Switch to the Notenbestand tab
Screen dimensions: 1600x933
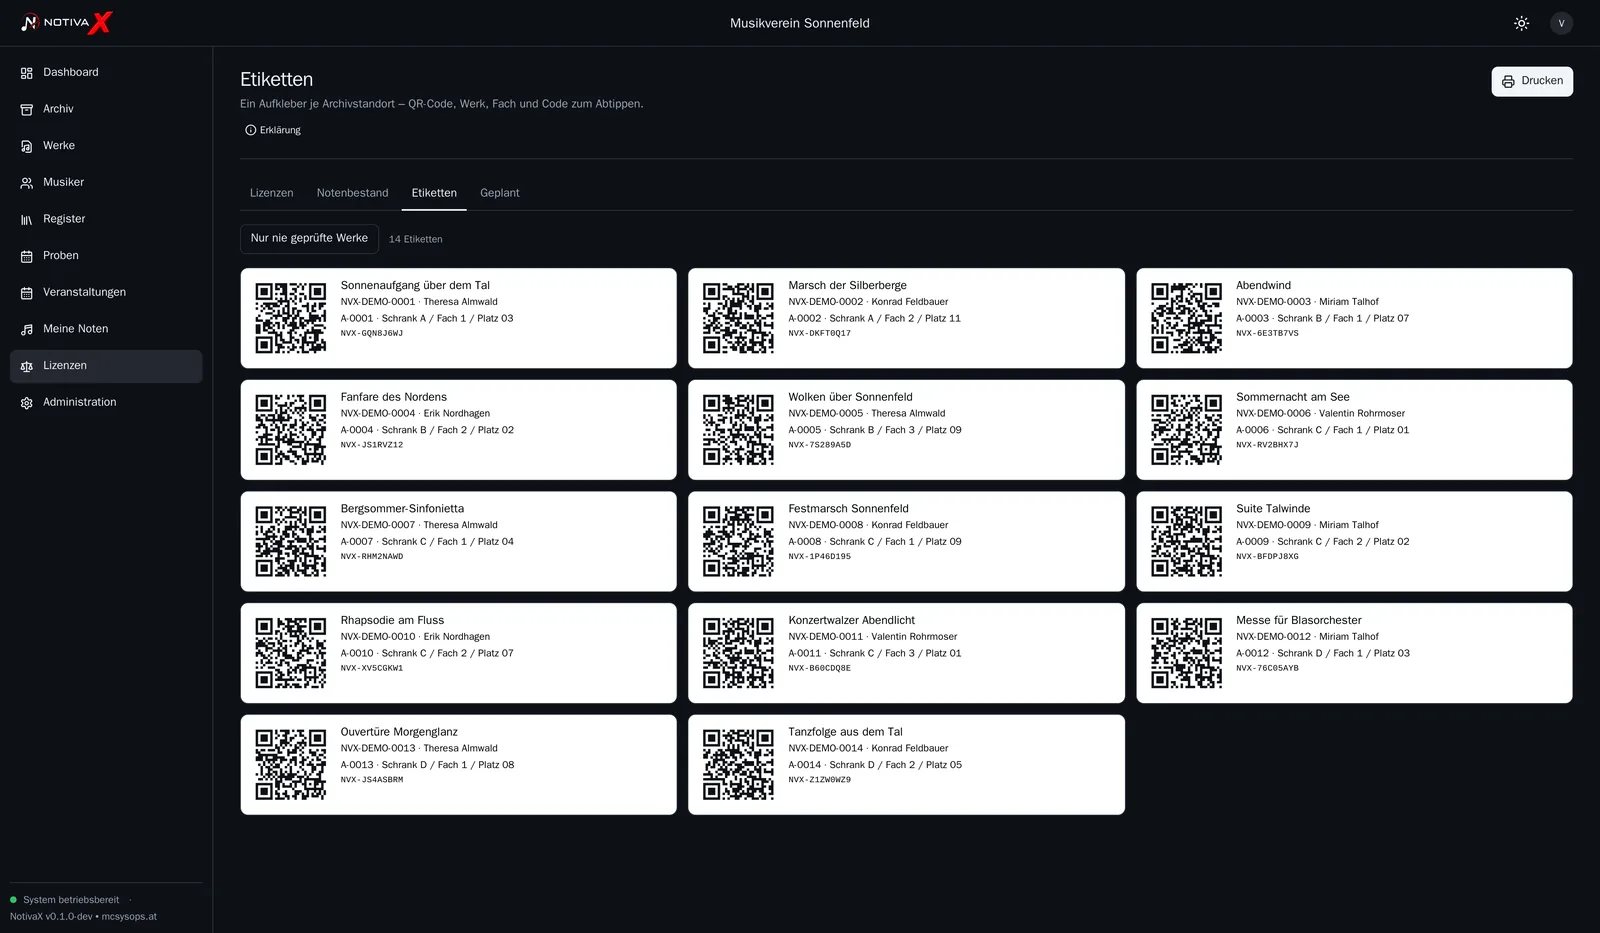tap(352, 193)
